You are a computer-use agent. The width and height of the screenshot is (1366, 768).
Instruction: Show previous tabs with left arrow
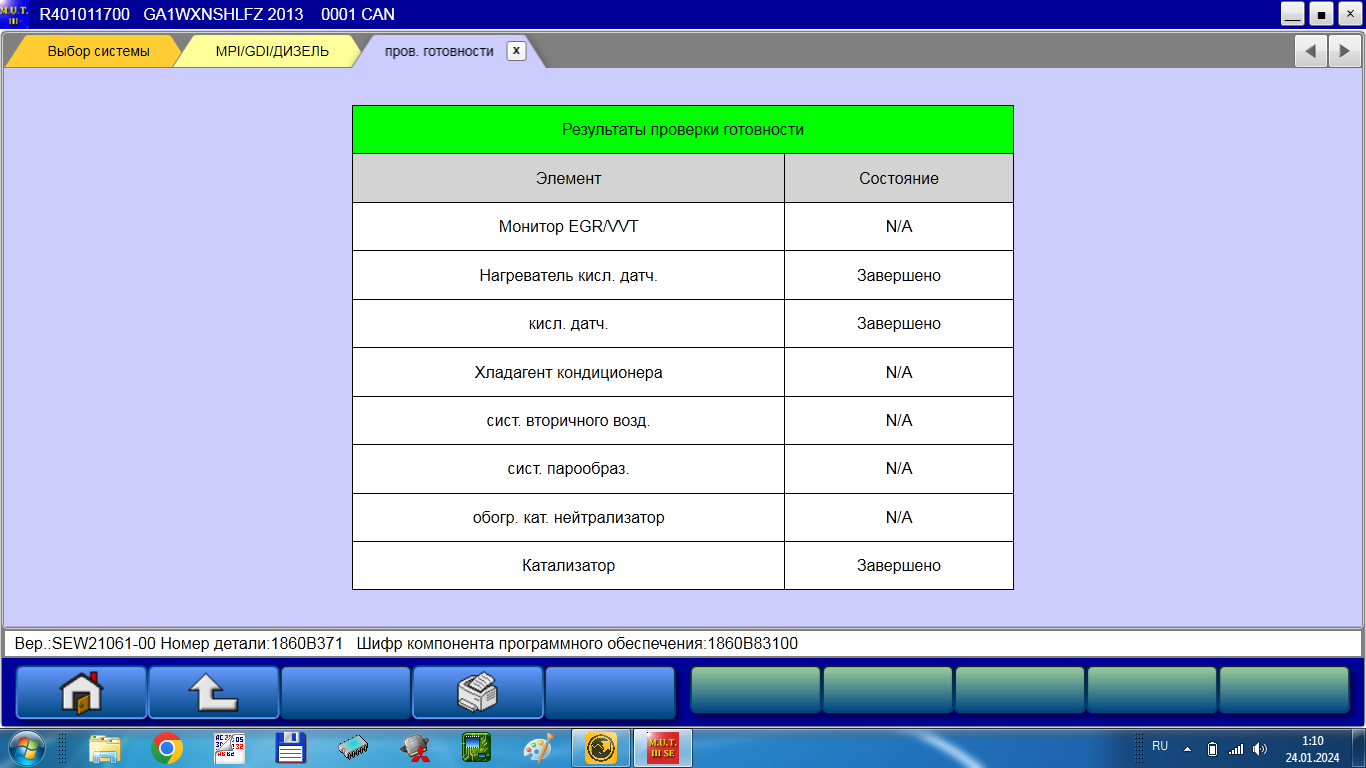pos(1310,51)
